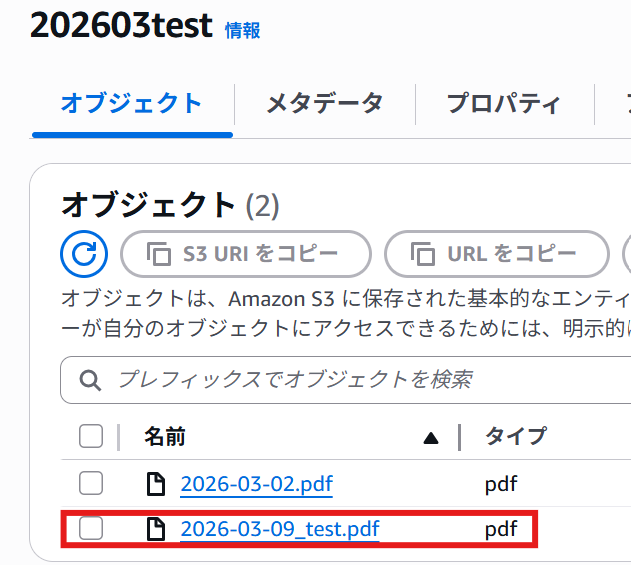
Task: Click the copy icon in URL をコピー button
Action: (423, 254)
